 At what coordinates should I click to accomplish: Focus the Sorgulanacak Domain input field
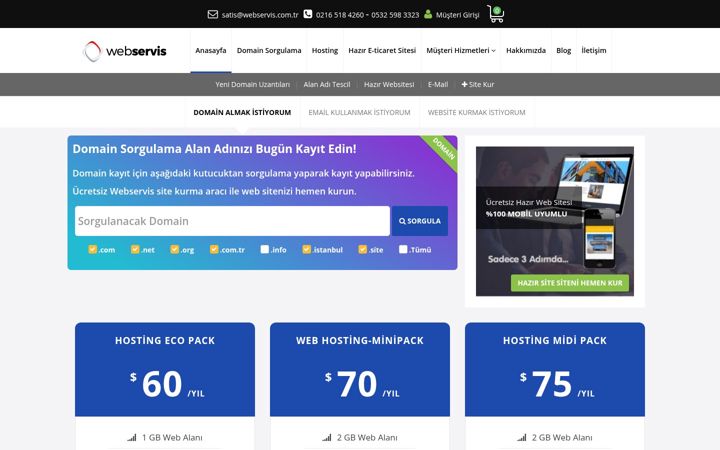click(232, 221)
